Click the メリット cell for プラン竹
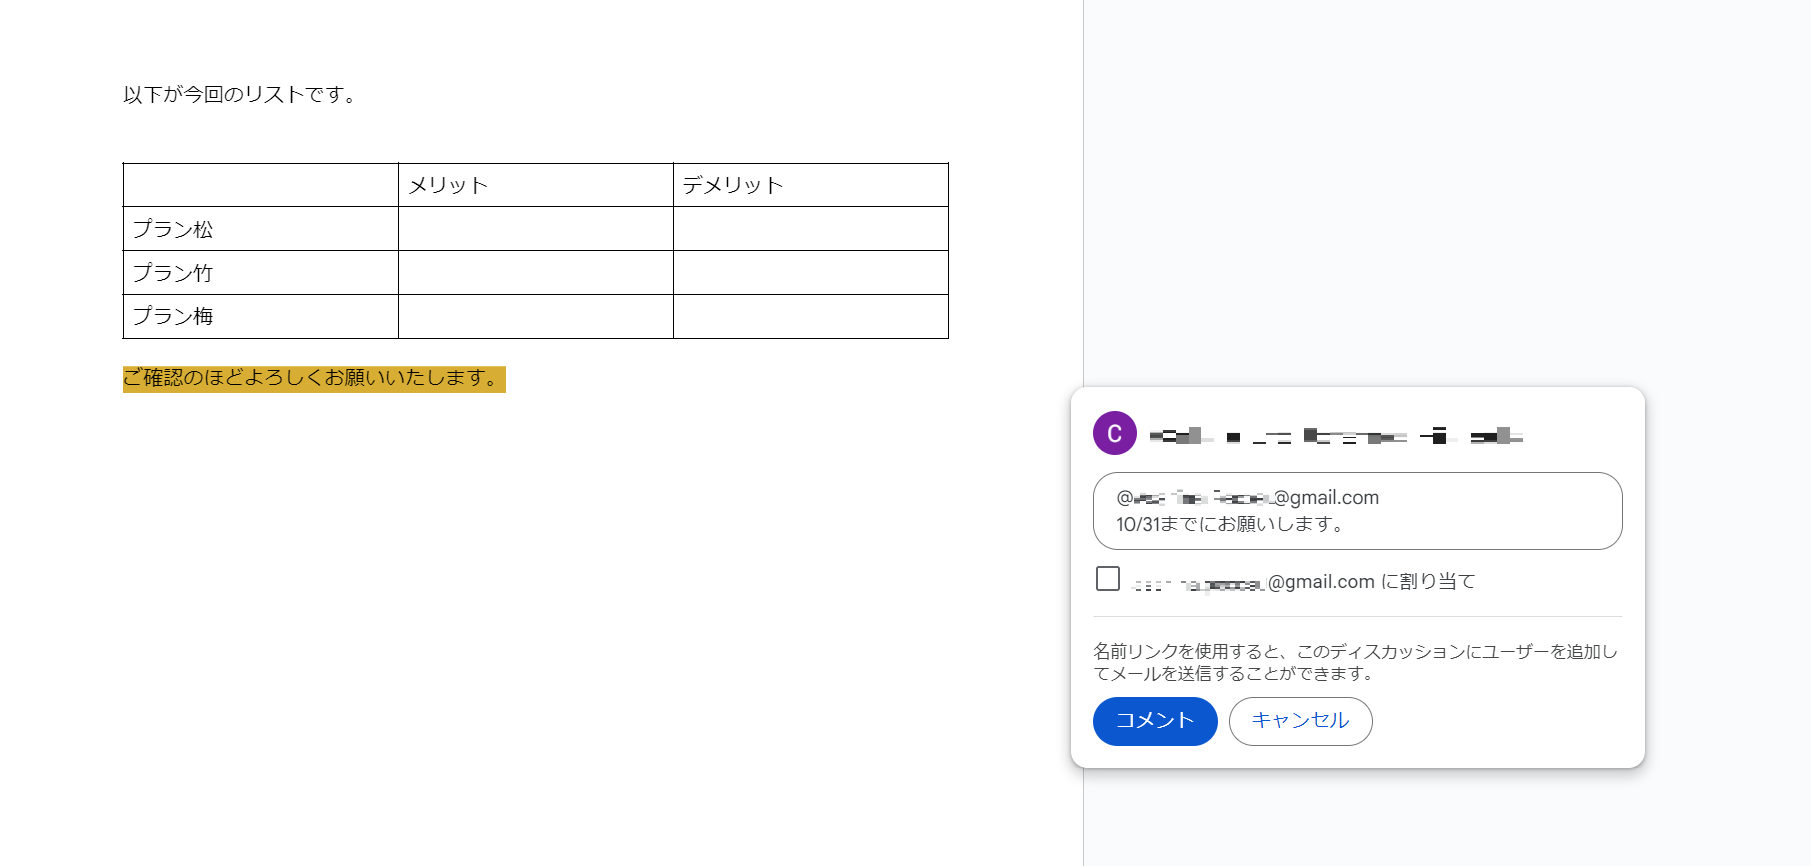 click(535, 273)
